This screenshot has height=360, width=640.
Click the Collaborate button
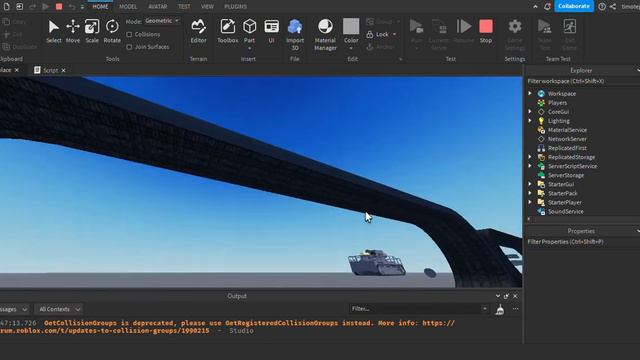pyautogui.click(x=573, y=6)
